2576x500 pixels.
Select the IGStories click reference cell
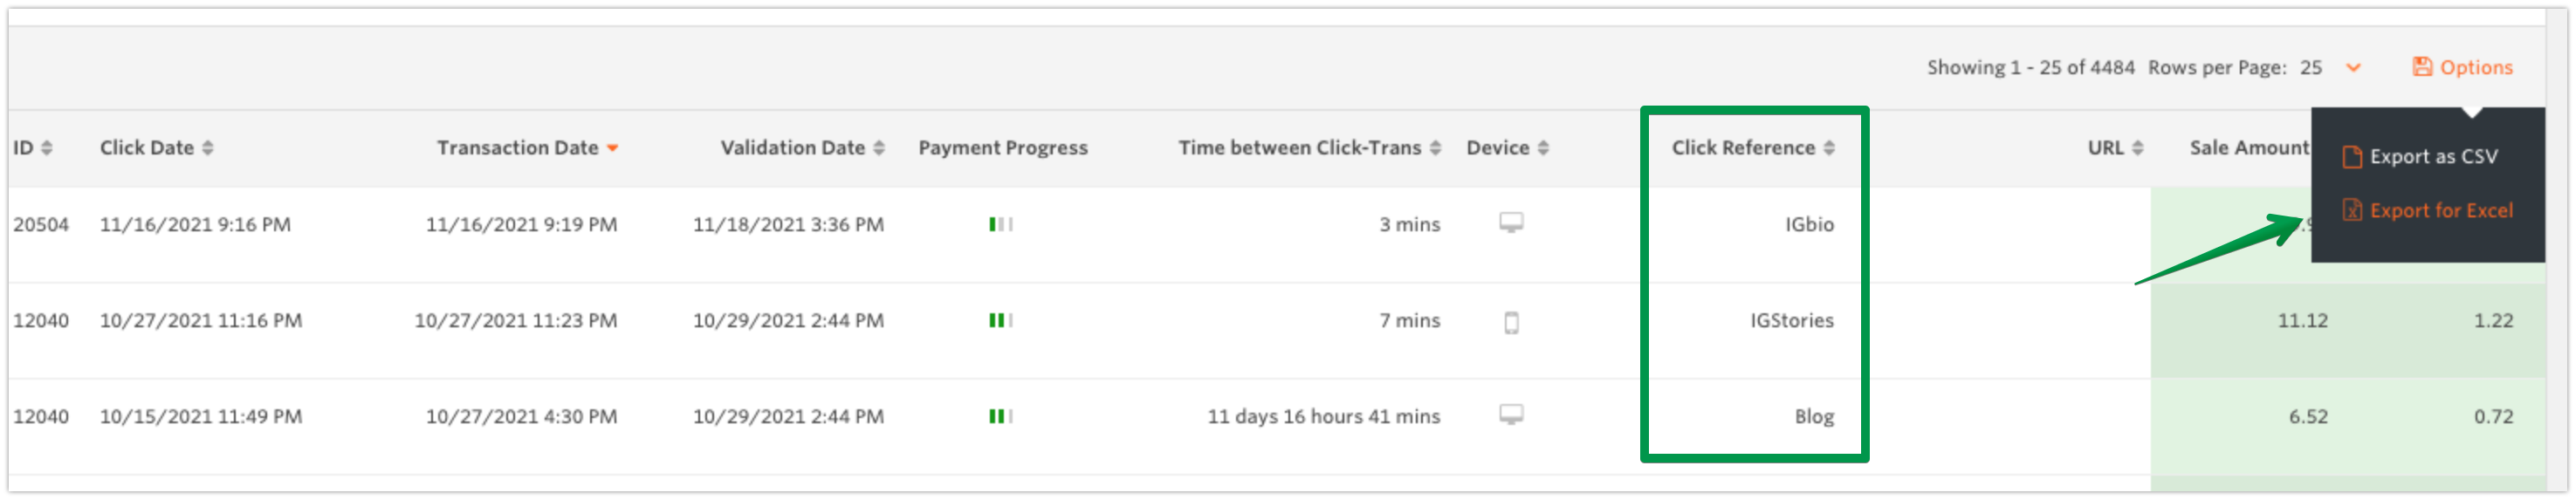1791,321
